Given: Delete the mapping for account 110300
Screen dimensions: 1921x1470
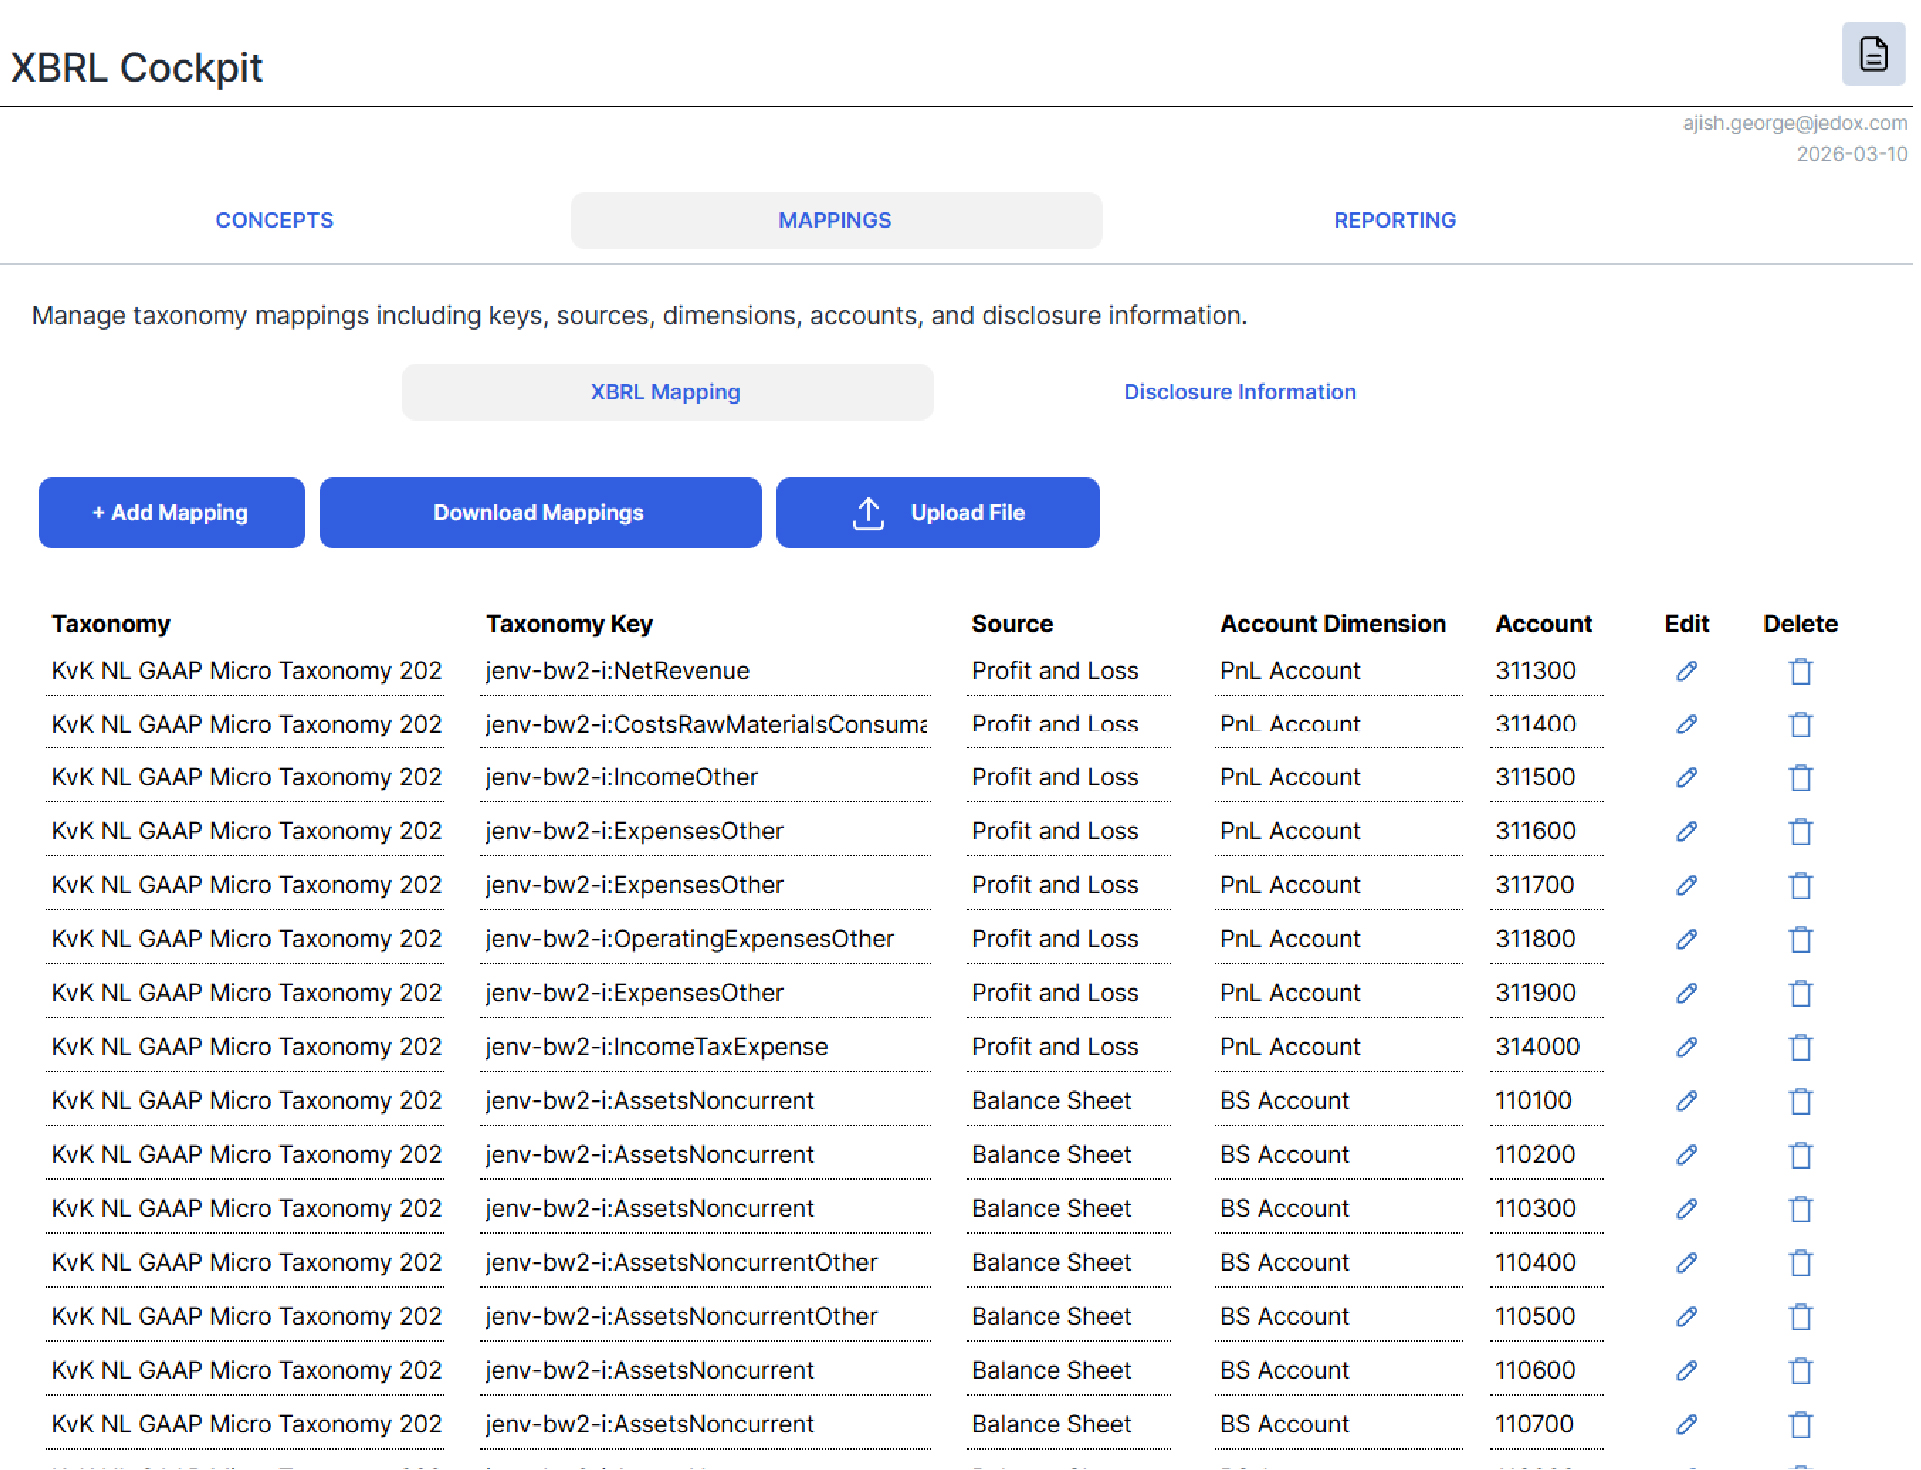Looking at the screenshot, I should (x=1800, y=1209).
